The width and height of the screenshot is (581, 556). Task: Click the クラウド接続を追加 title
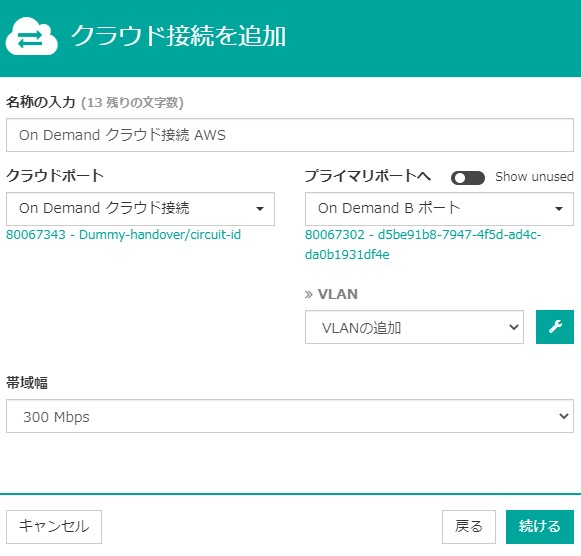point(179,36)
